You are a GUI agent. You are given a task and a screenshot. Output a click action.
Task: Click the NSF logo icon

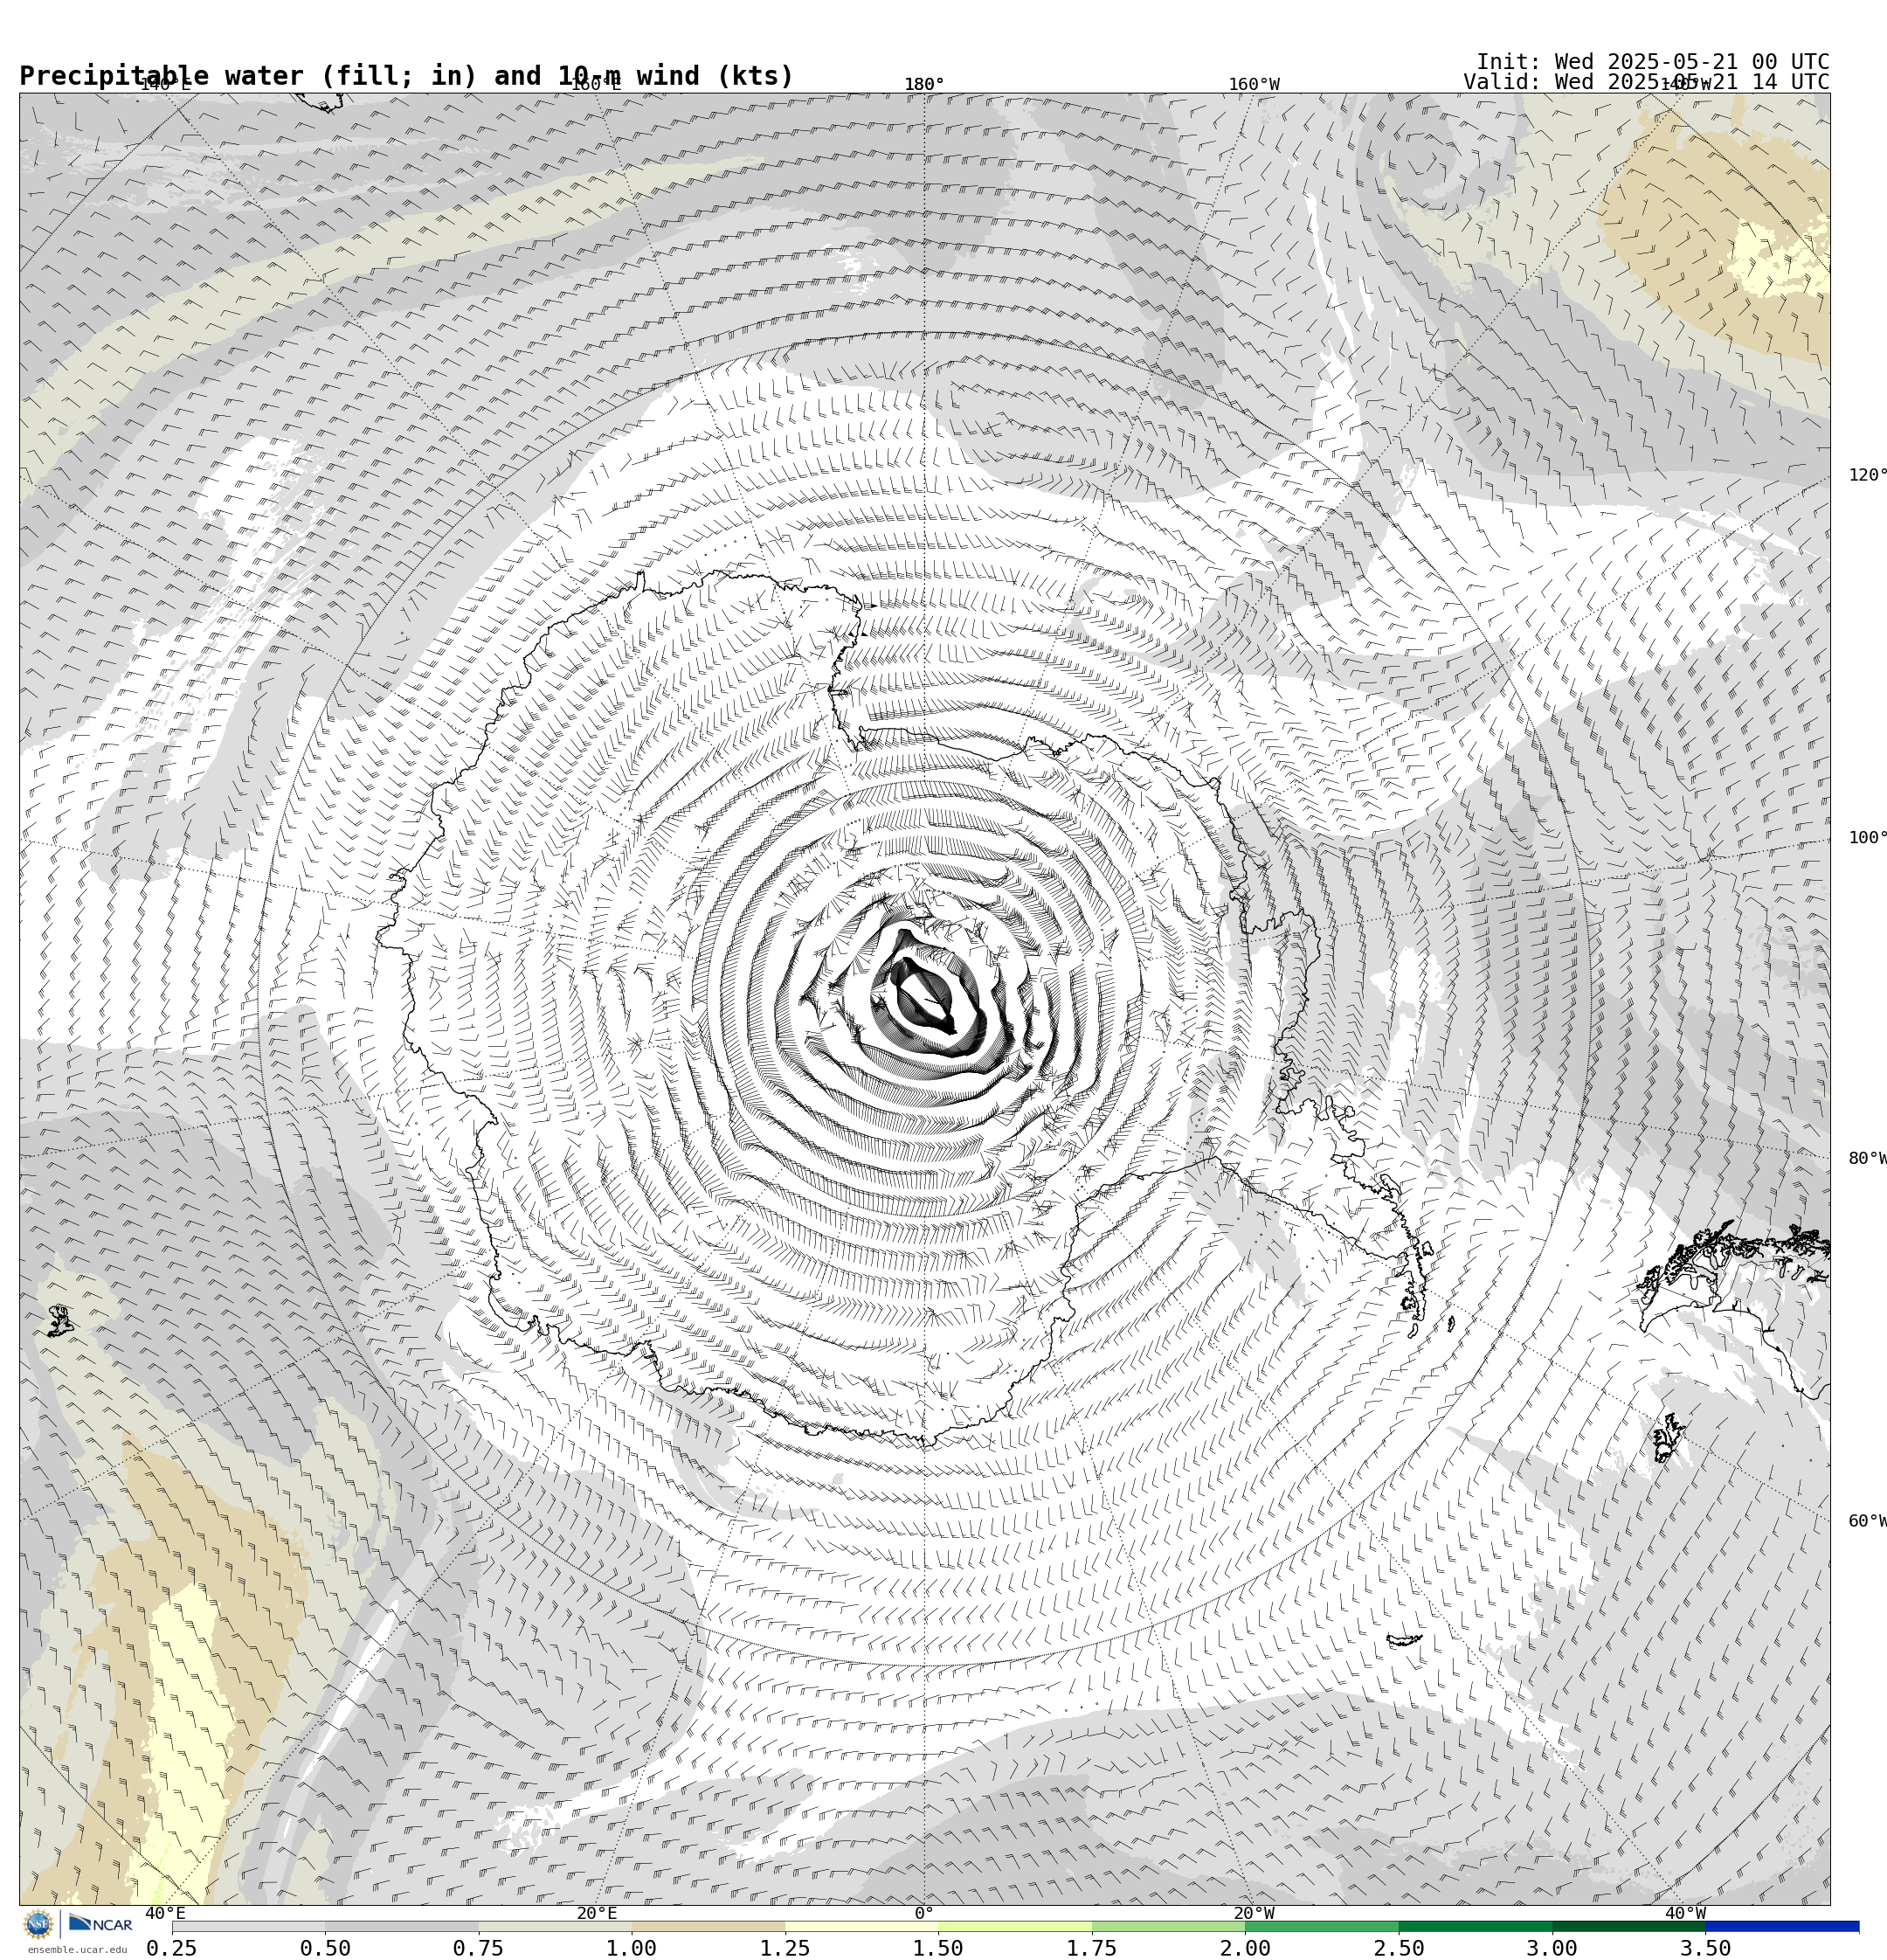click(38, 1923)
